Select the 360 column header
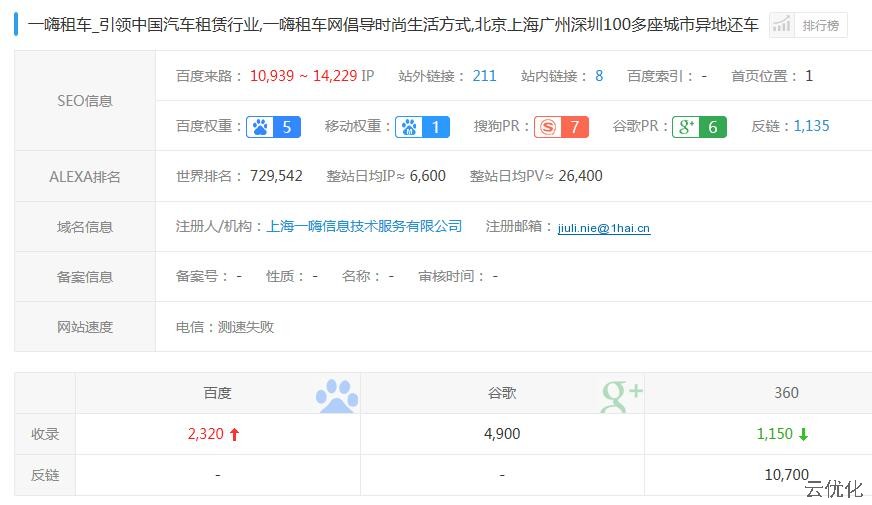This screenshot has height=505, width=872. (786, 393)
